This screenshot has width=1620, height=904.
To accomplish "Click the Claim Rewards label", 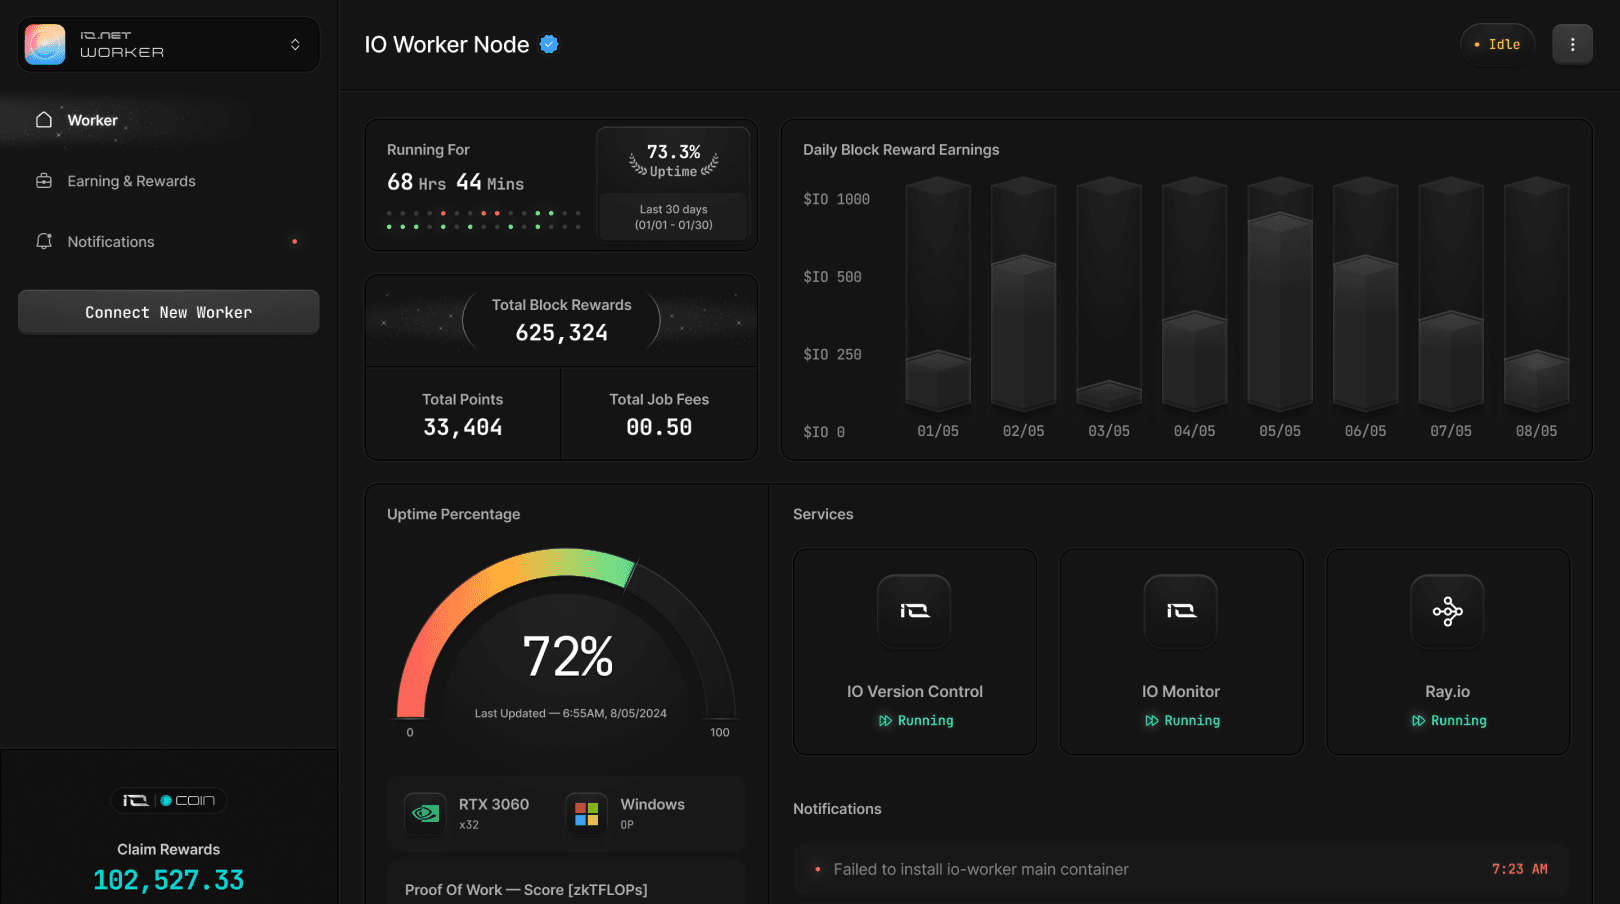I will 168,849.
